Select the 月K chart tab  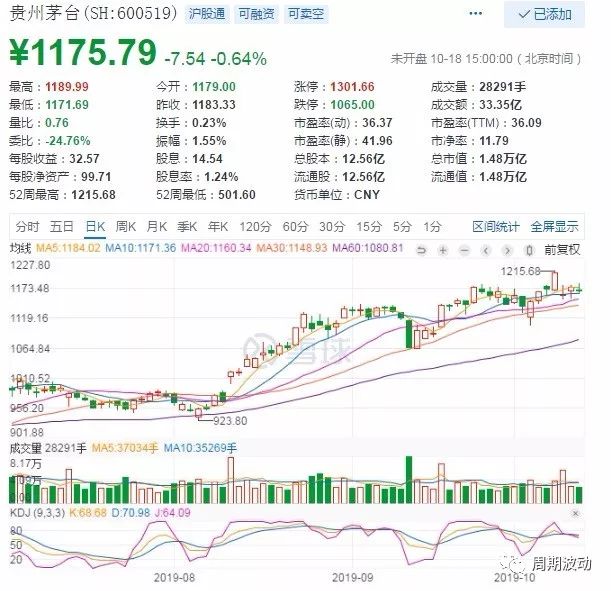[157, 226]
